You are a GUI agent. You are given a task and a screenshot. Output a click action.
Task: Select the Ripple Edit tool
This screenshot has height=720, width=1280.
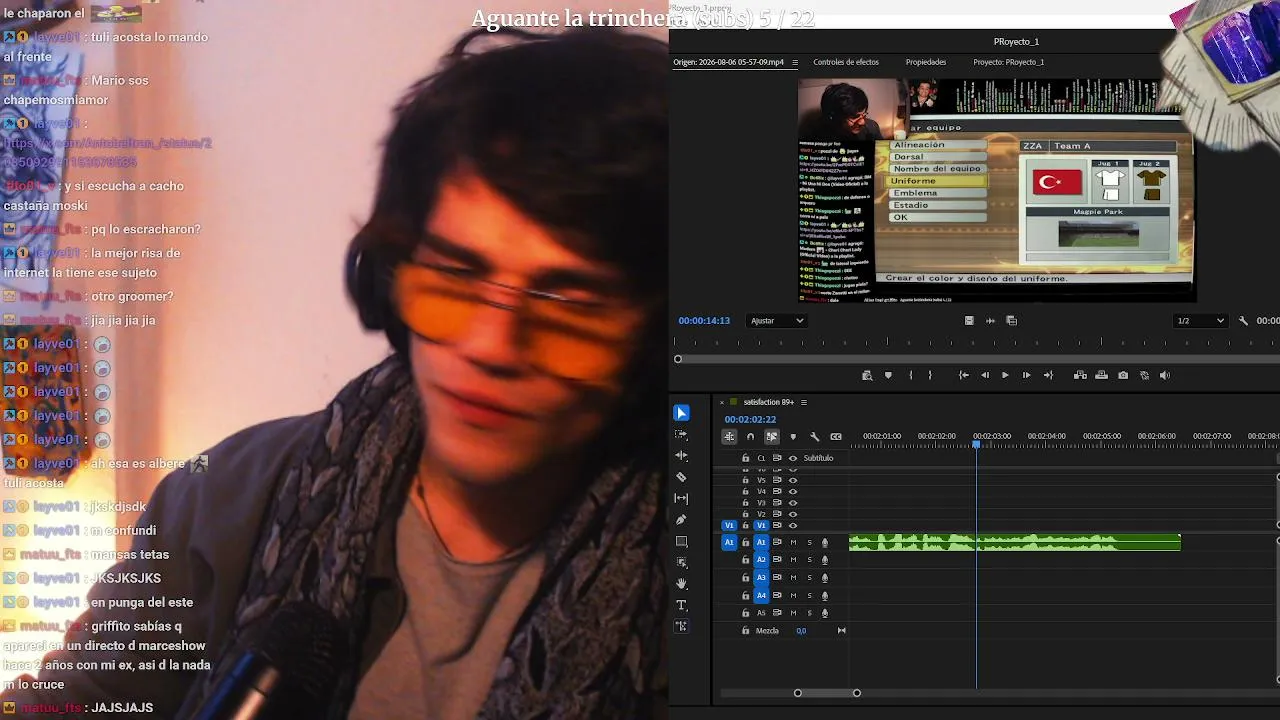(681, 456)
